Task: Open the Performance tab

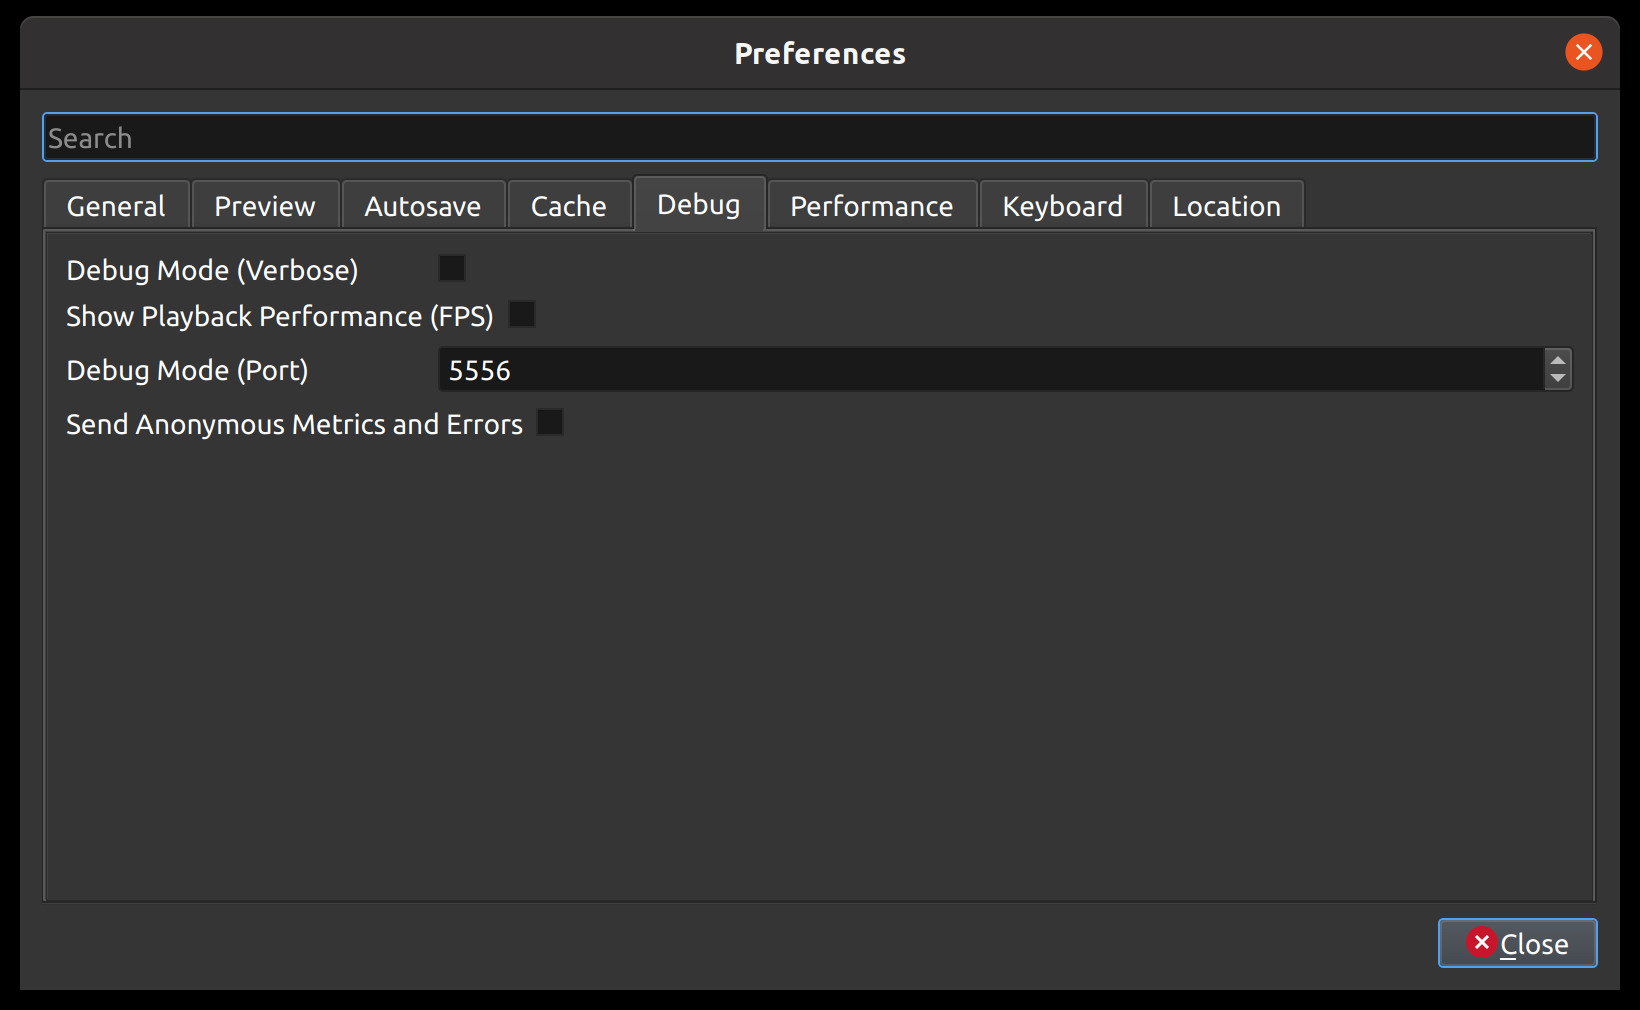Action: coord(870,205)
